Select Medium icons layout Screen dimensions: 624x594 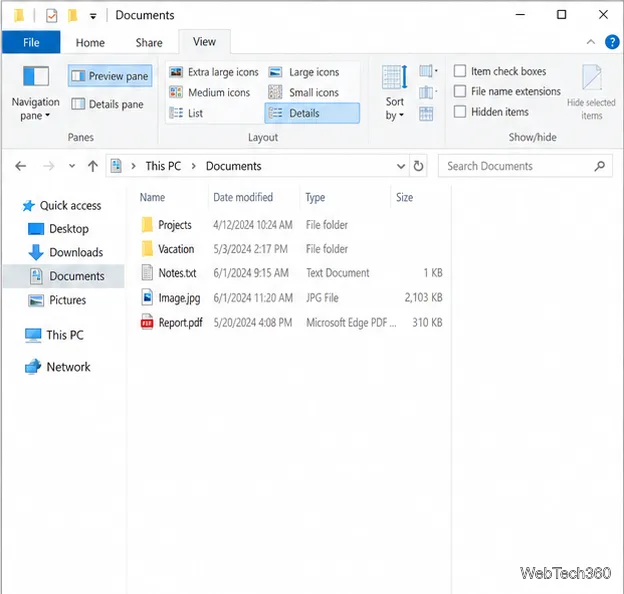pos(210,92)
